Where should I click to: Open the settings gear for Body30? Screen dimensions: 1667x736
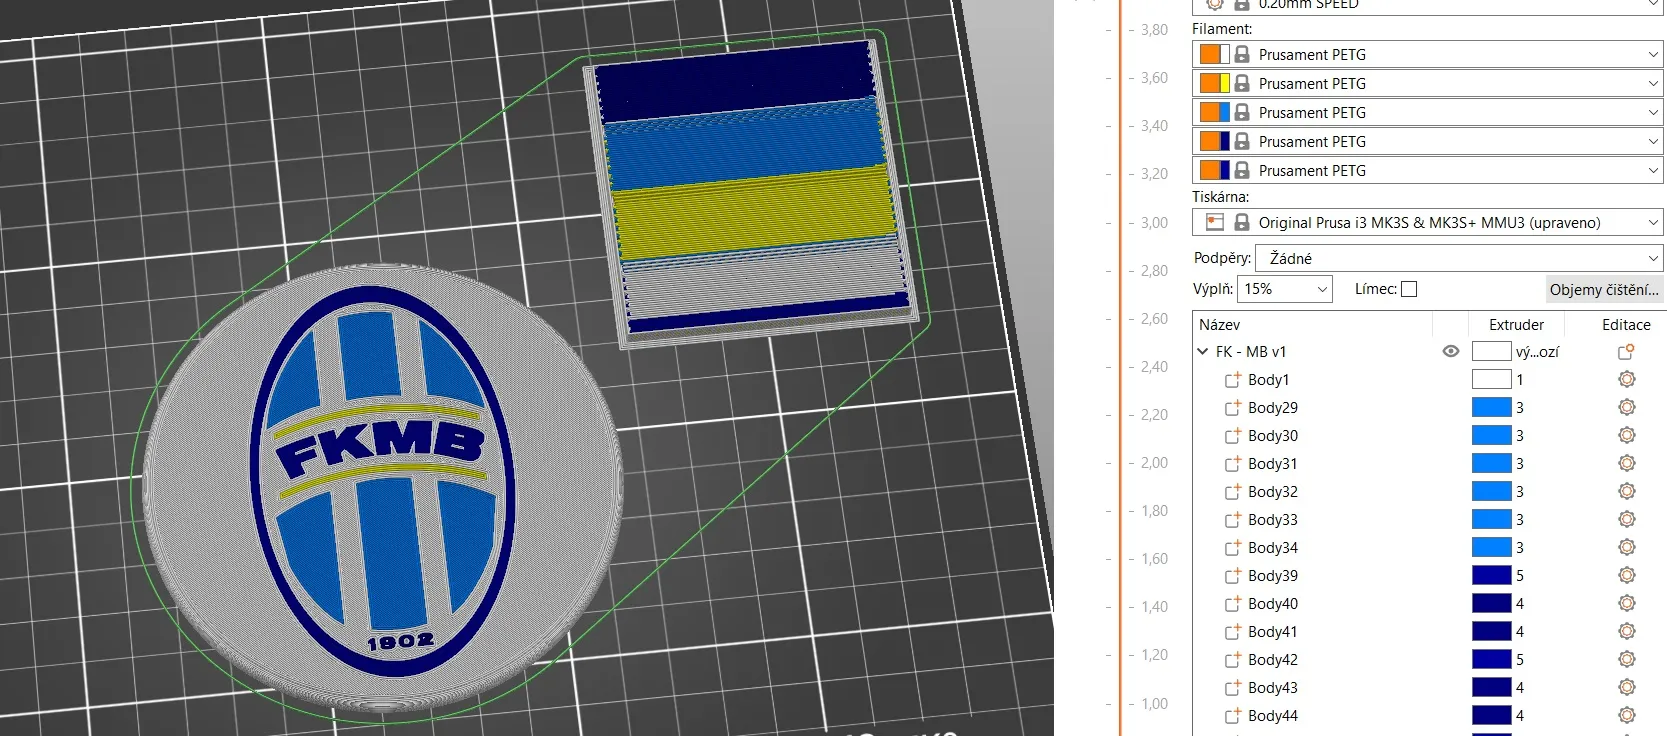1627,436
